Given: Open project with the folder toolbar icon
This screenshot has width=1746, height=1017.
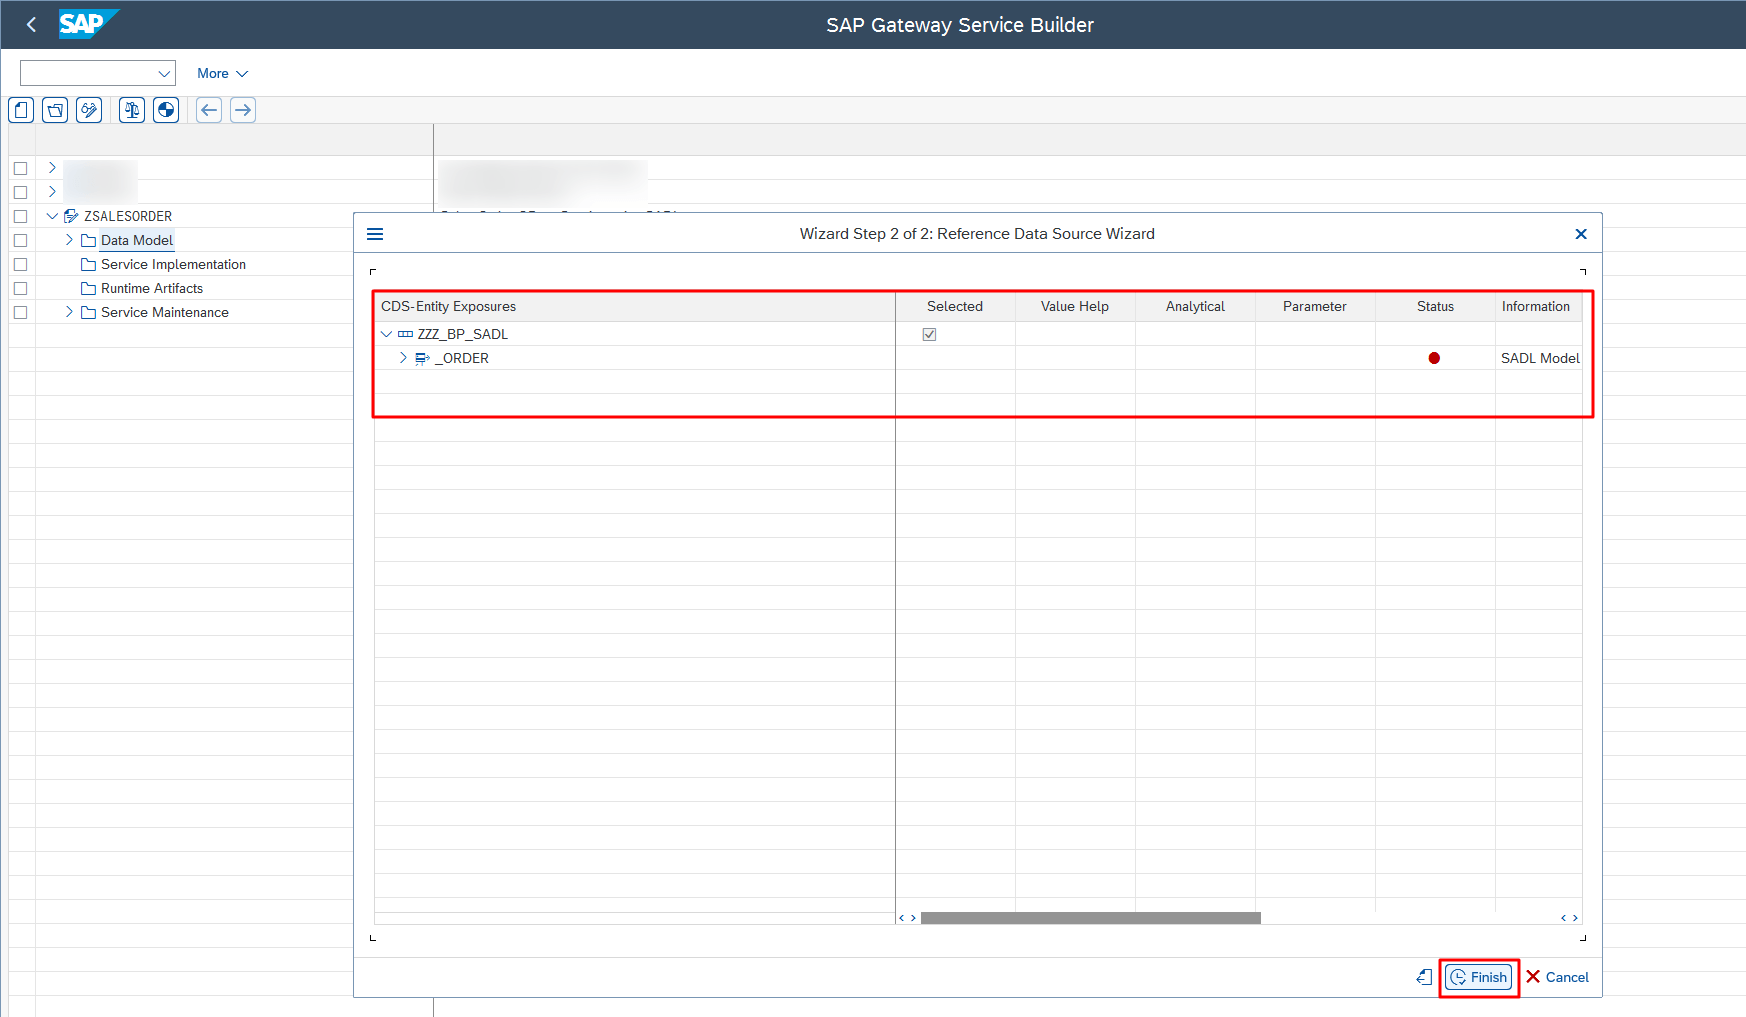Looking at the screenshot, I should point(56,110).
